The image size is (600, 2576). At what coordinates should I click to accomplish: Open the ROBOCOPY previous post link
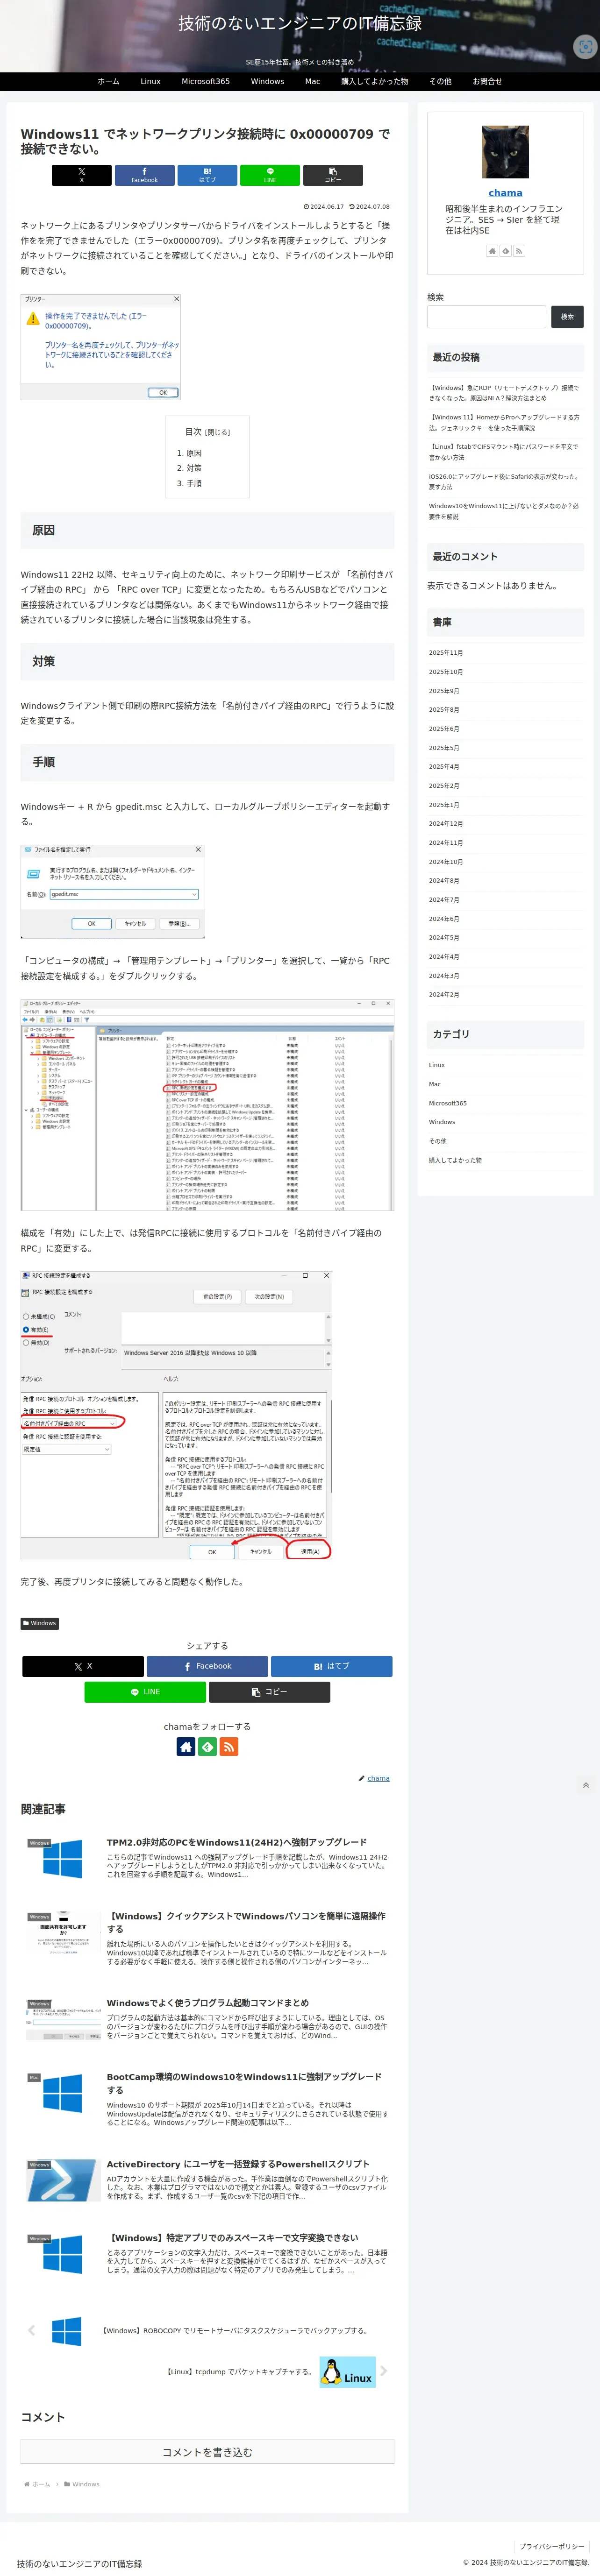(236, 2330)
